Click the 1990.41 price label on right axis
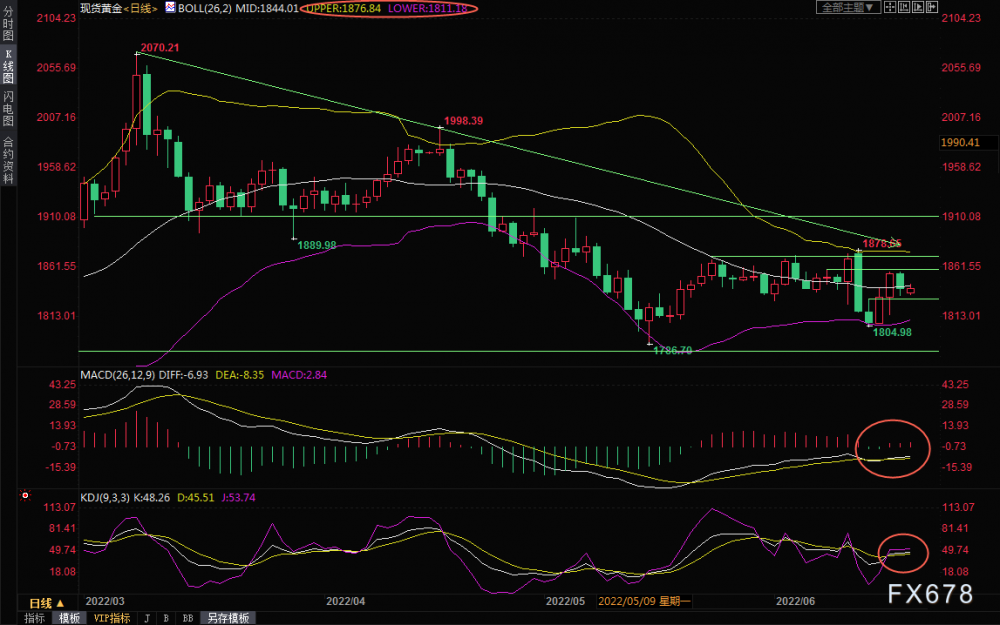 [960, 142]
